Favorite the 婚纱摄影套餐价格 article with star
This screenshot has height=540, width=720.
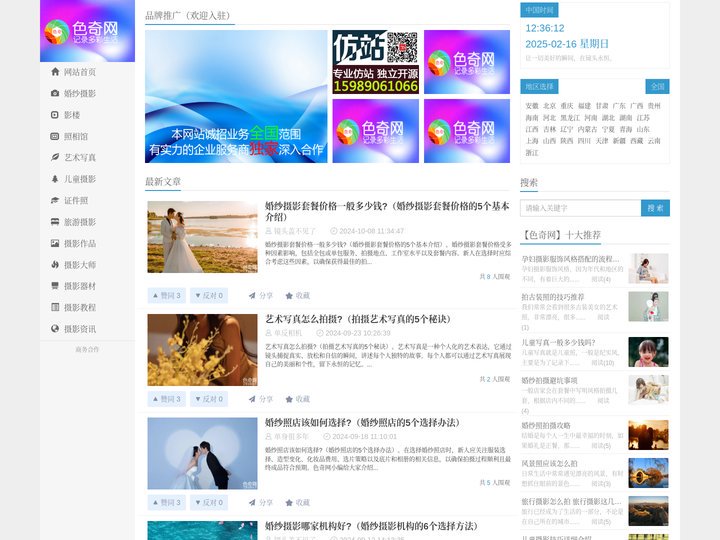298,296
